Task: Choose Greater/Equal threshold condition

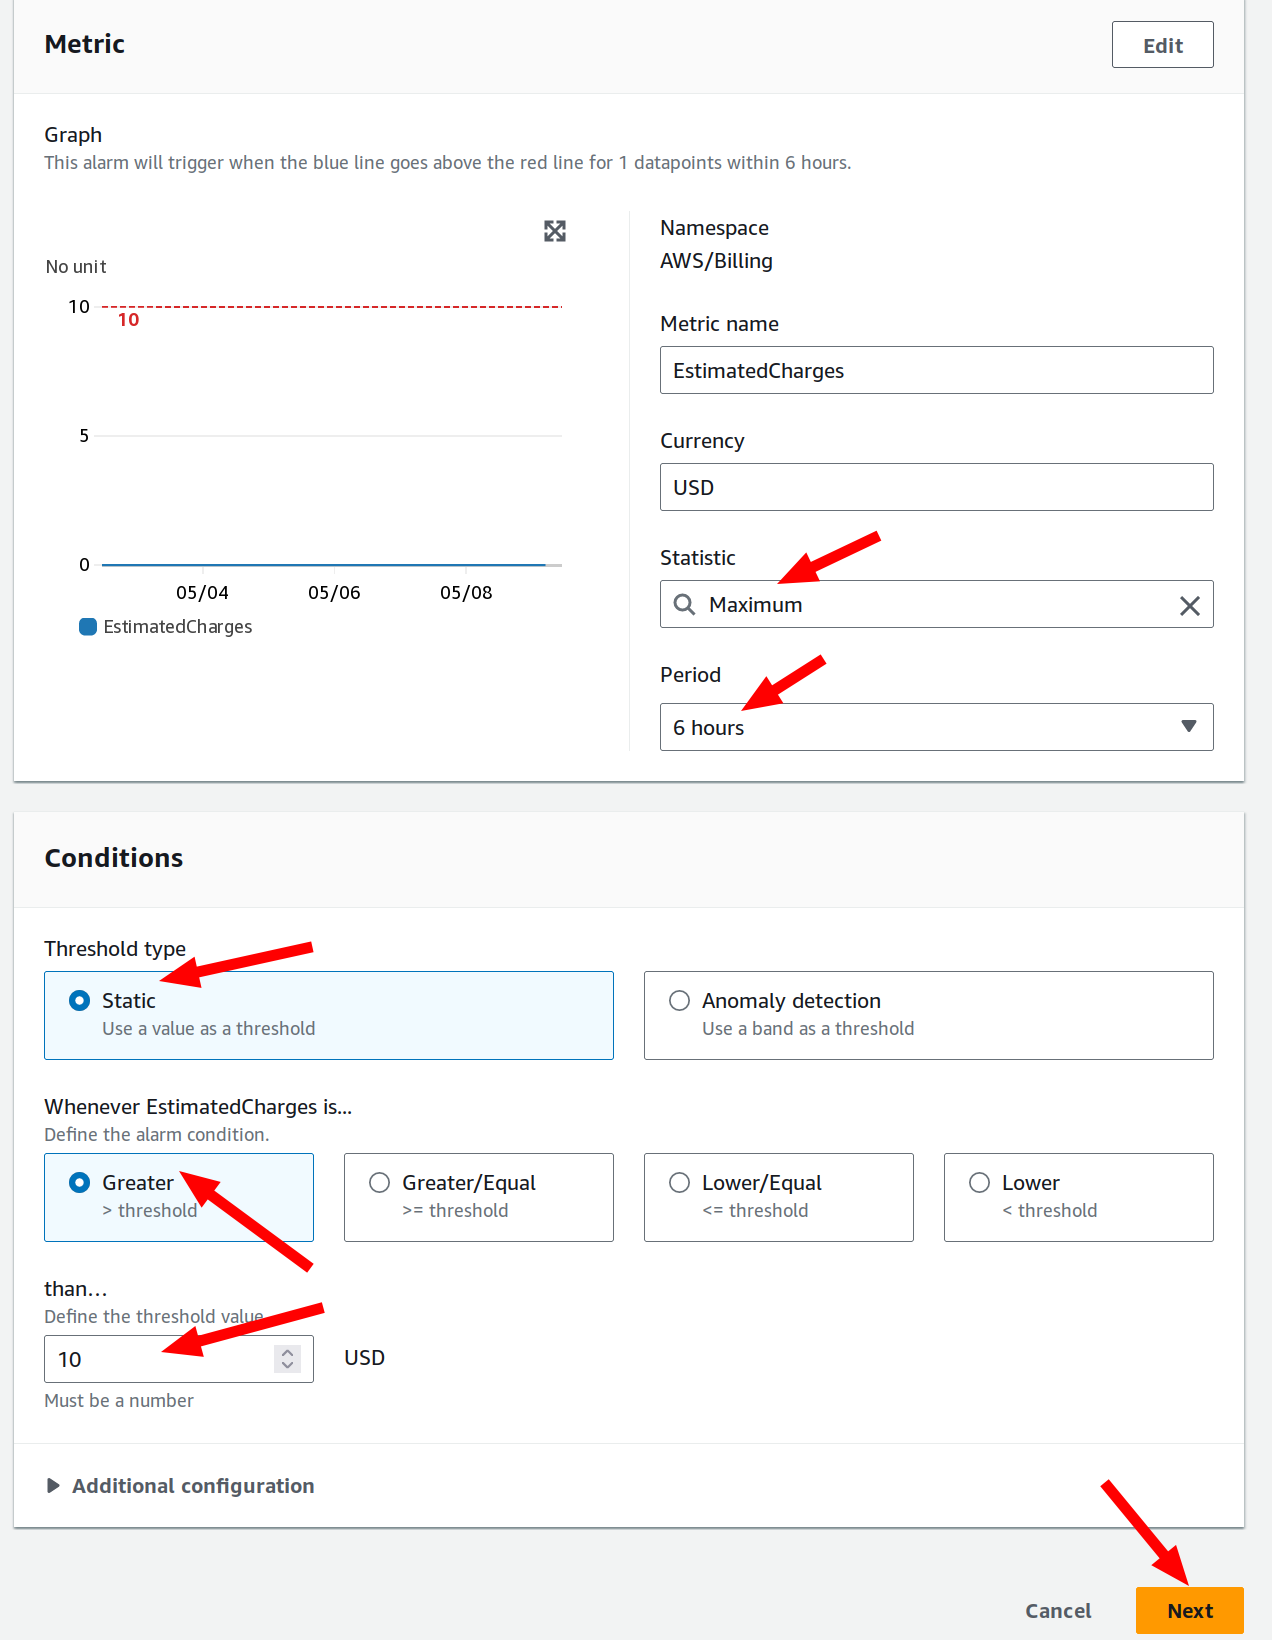Action: click(479, 1197)
